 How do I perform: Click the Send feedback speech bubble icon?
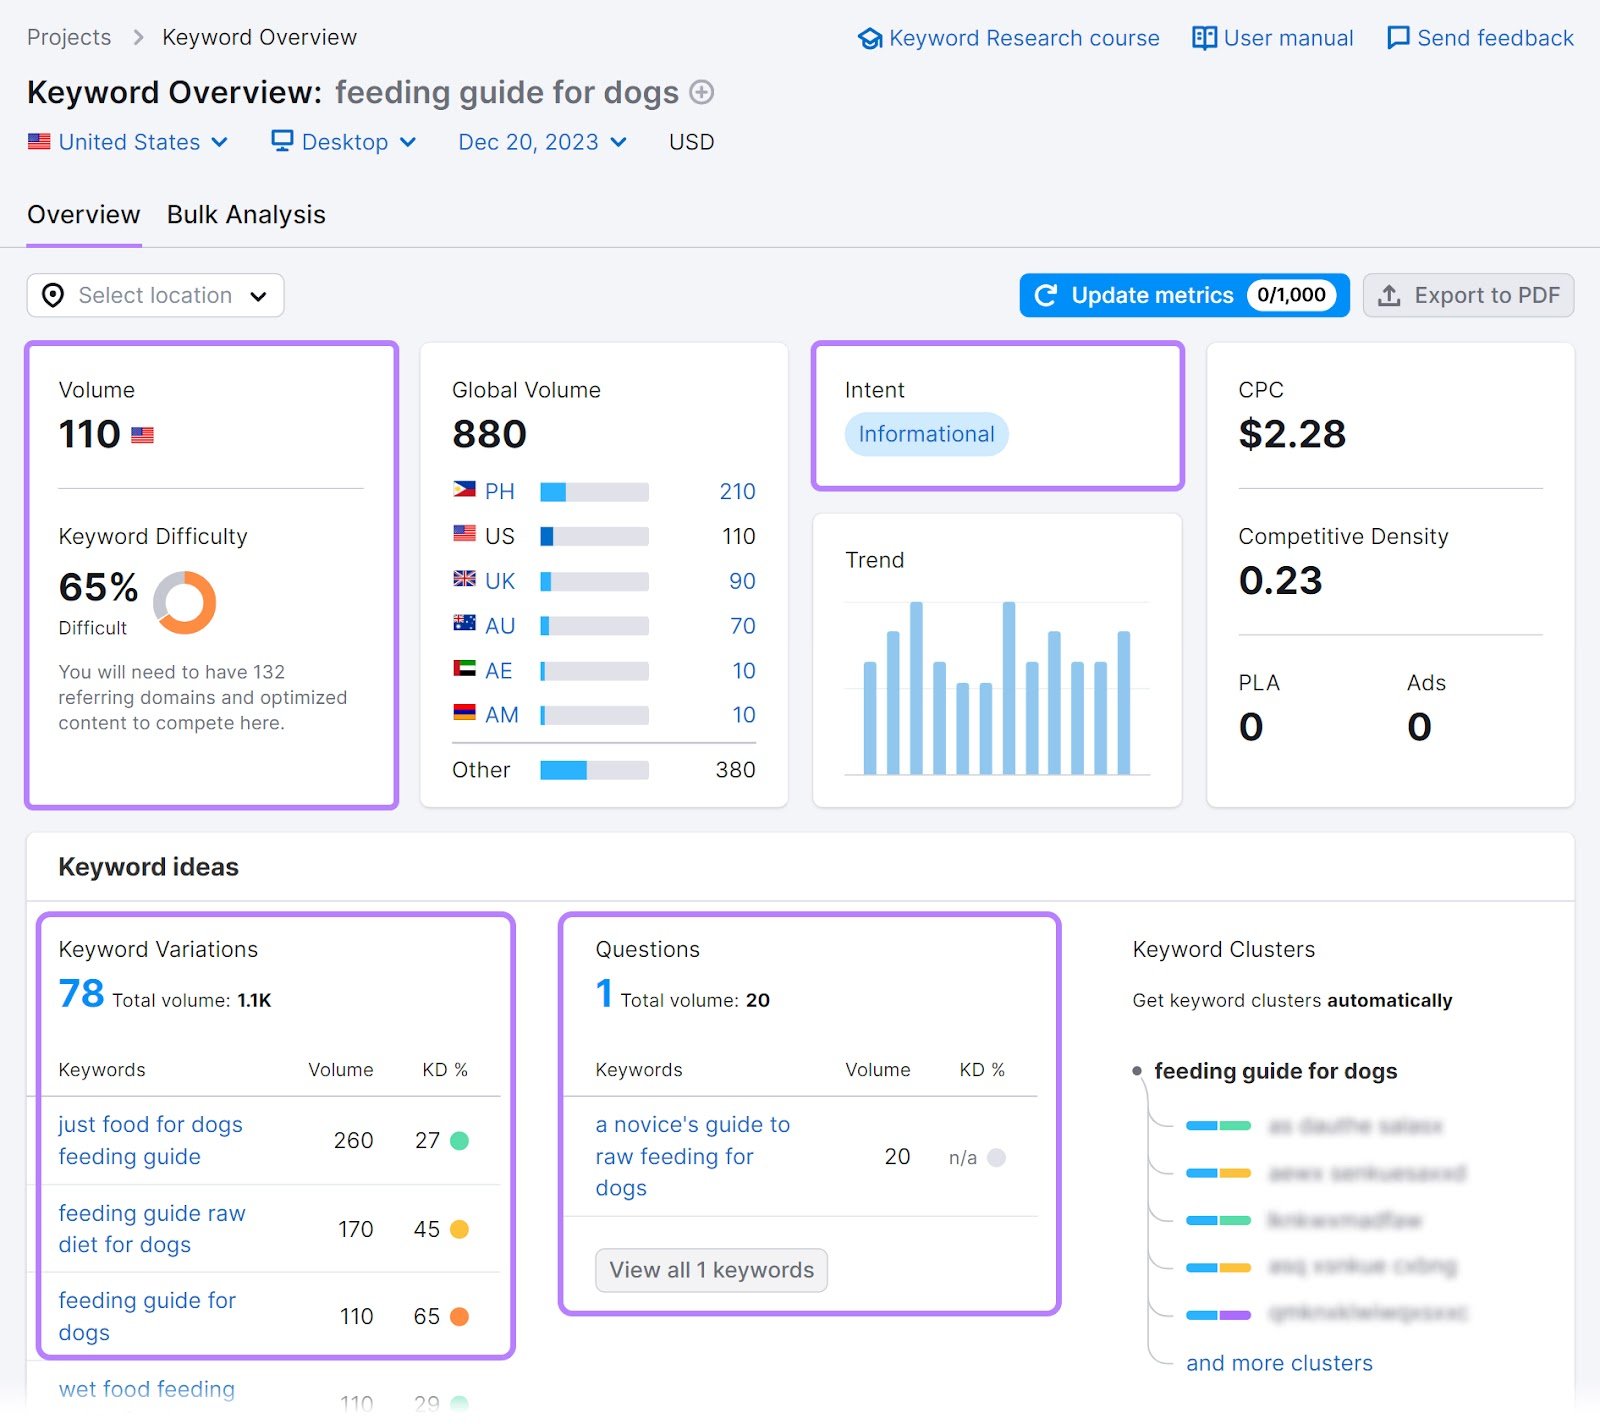(x=1397, y=38)
